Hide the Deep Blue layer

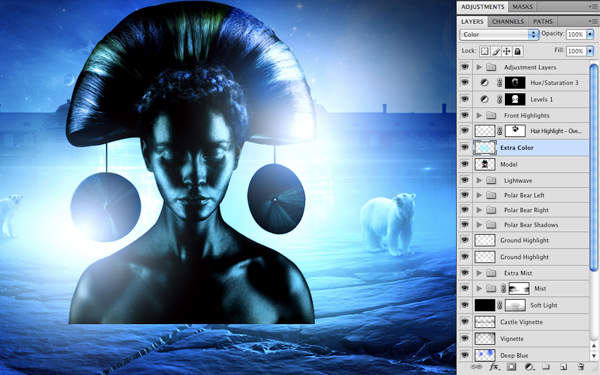pos(465,355)
